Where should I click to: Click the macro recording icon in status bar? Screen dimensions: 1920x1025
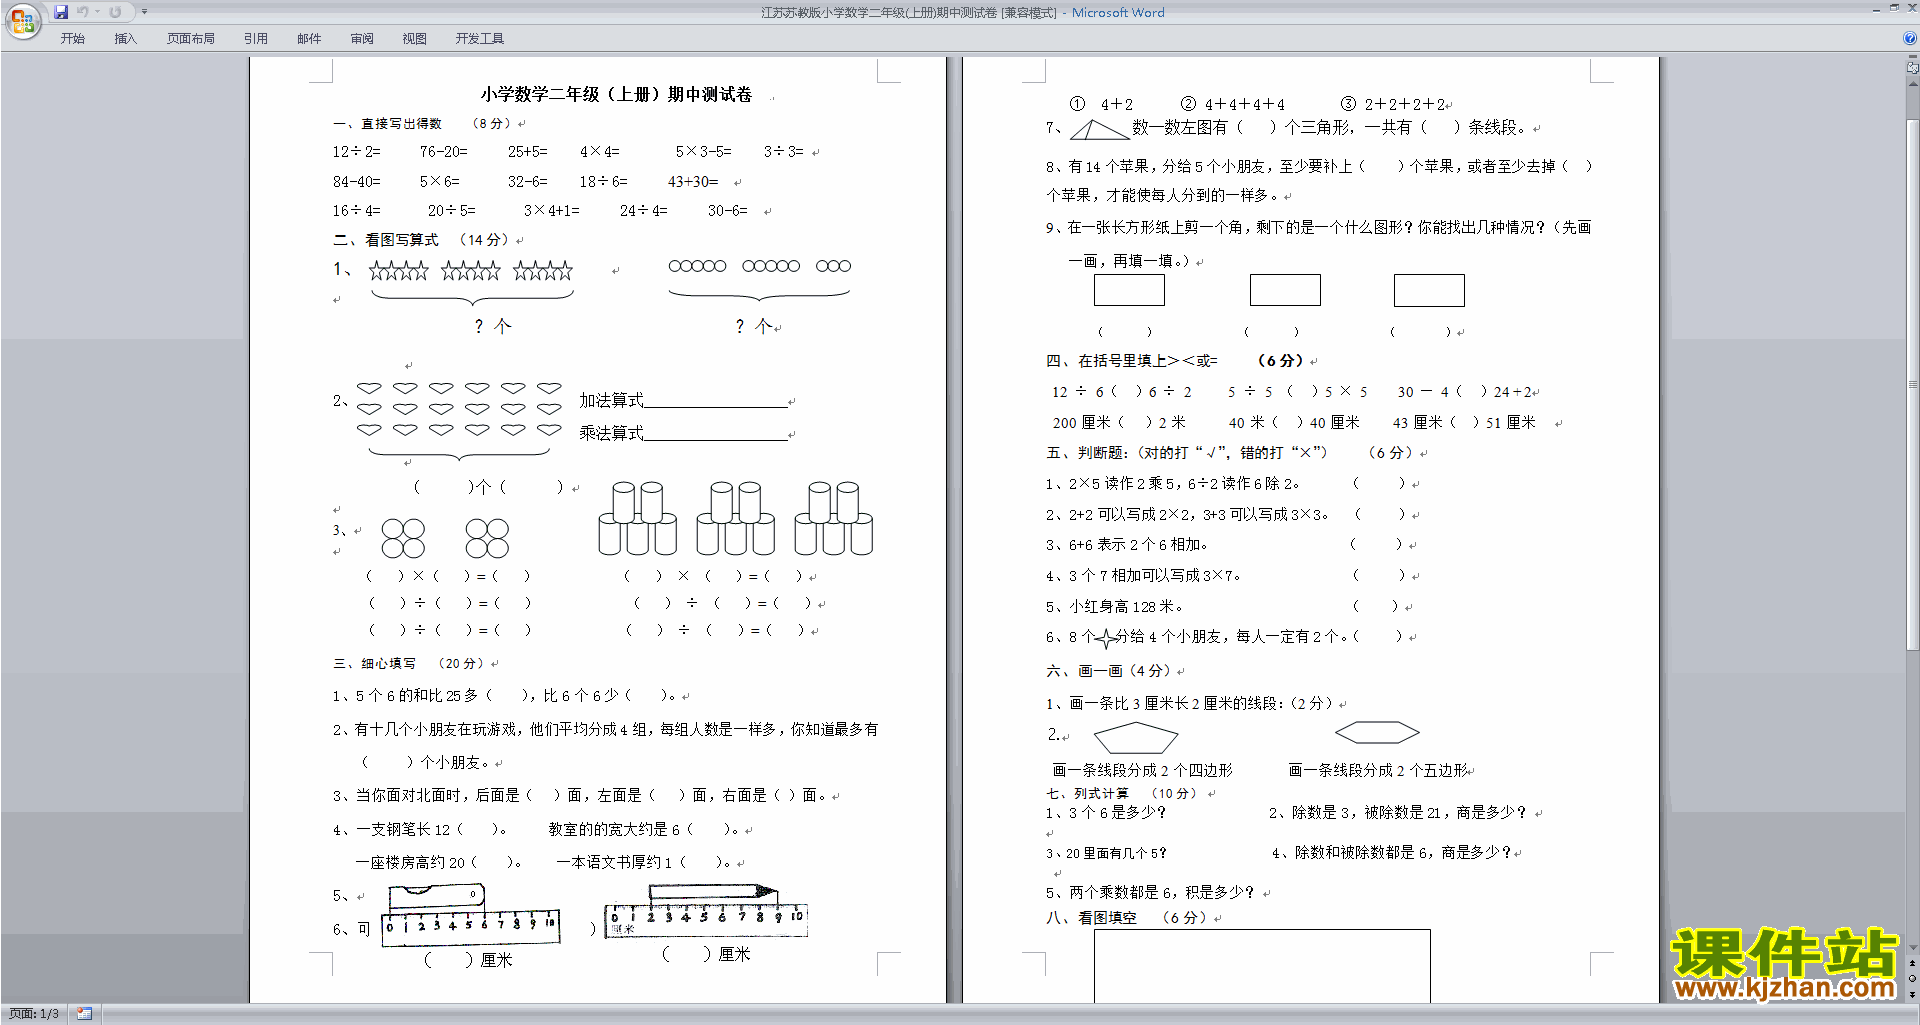[85, 1014]
